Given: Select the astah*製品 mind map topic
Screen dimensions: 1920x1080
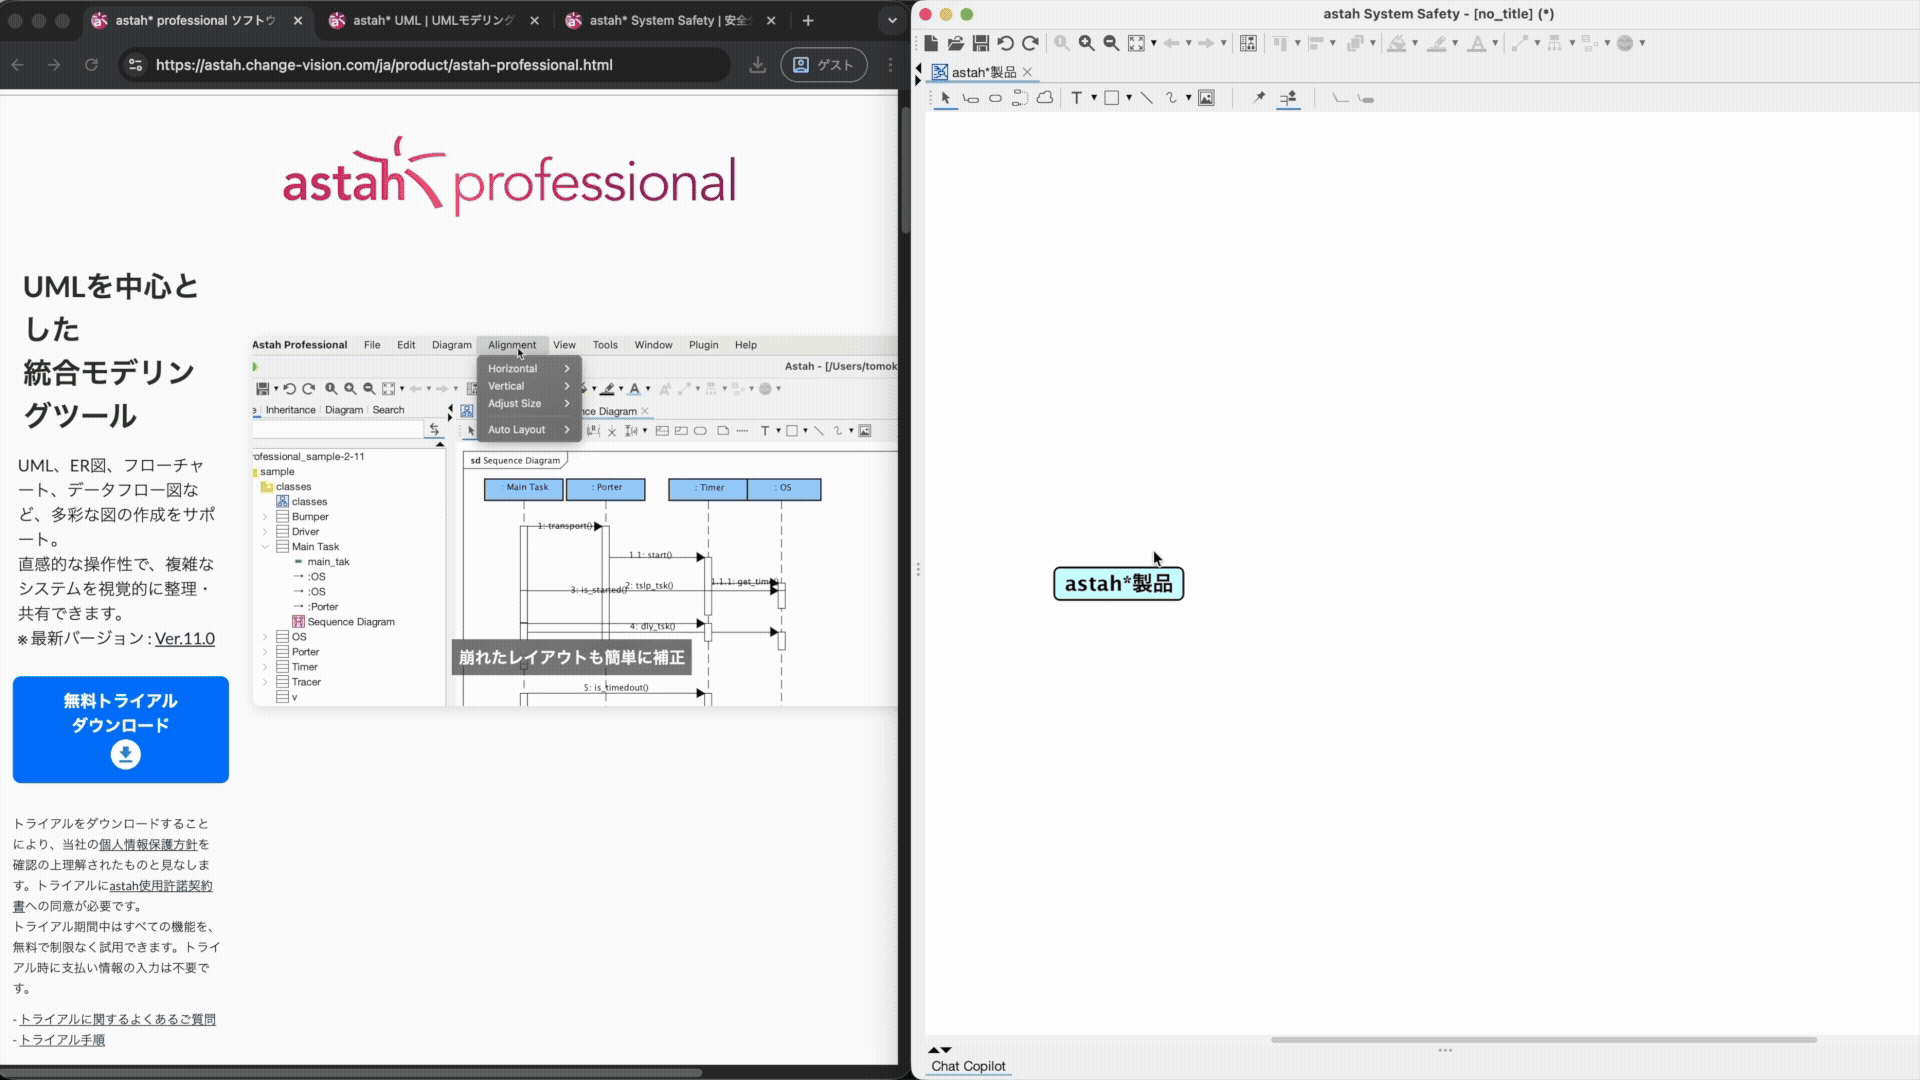Looking at the screenshot, I should pos(1118,584).
